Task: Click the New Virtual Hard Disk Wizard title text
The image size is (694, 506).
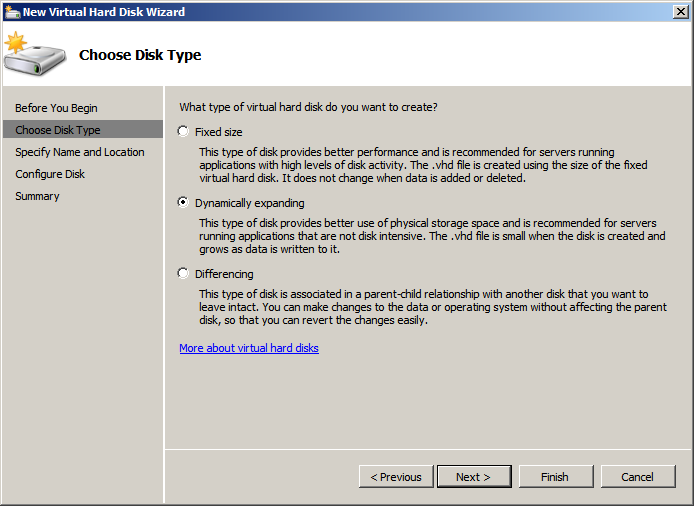Action: (103, 12)
